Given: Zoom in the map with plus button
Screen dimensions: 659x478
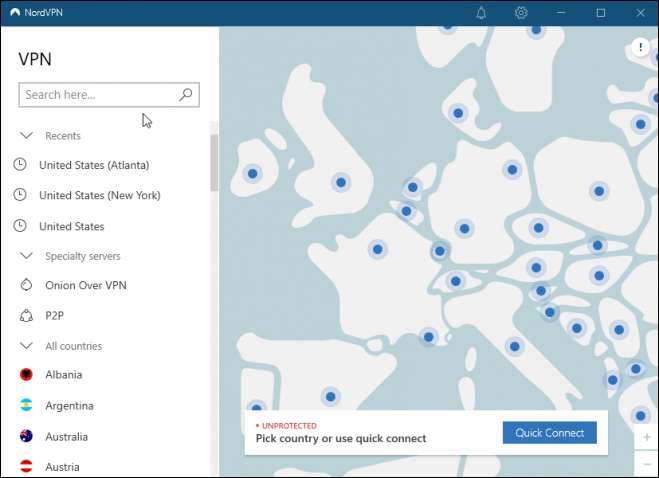Looking at the screenshot, I should click(647, 438).
